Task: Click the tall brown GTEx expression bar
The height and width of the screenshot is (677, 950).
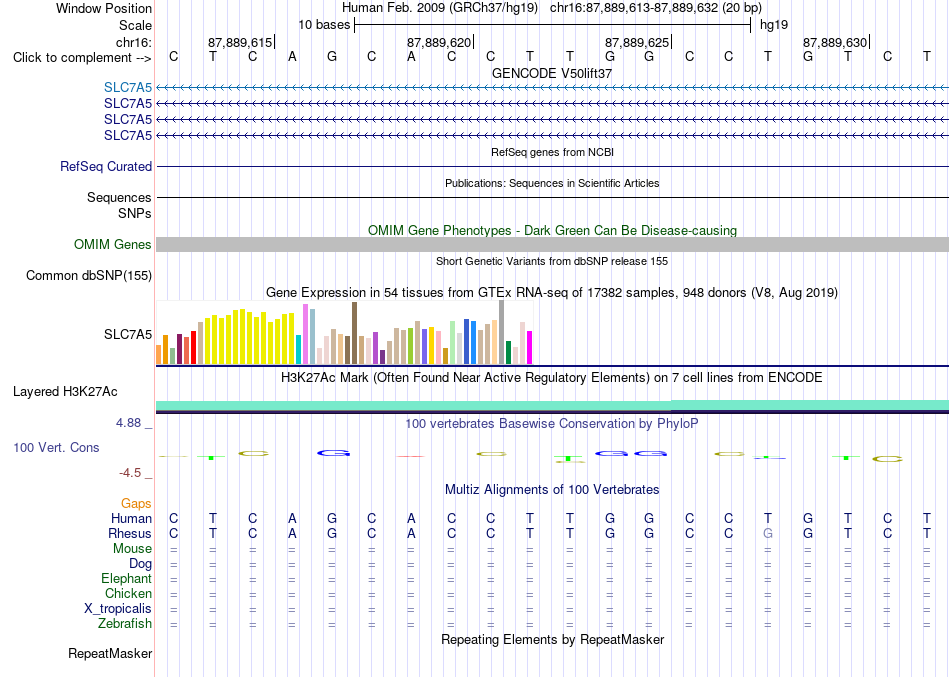Action: coord(354,333)
